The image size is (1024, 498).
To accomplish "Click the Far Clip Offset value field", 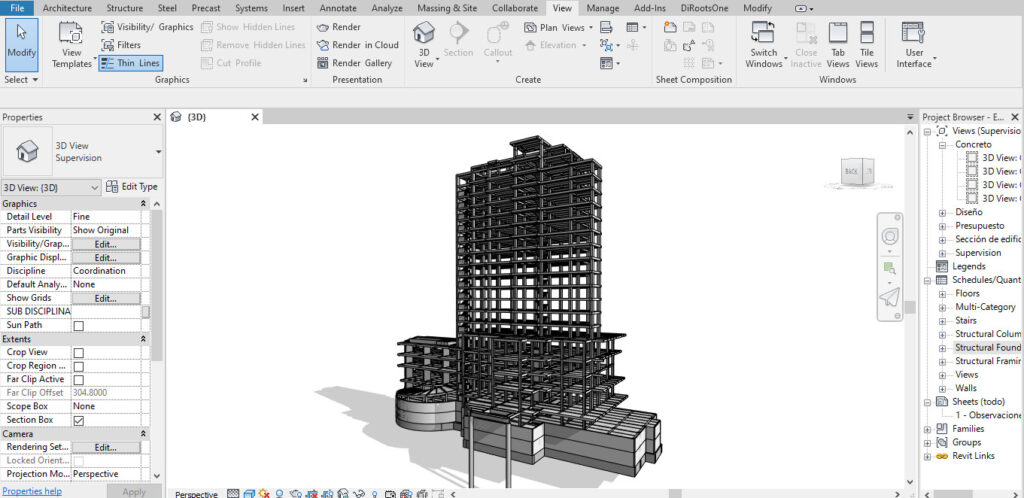I will (x=105, y=393).
